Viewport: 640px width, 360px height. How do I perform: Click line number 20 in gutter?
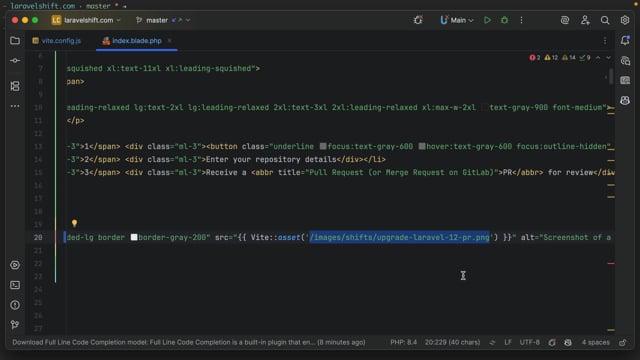click(38, 237)
